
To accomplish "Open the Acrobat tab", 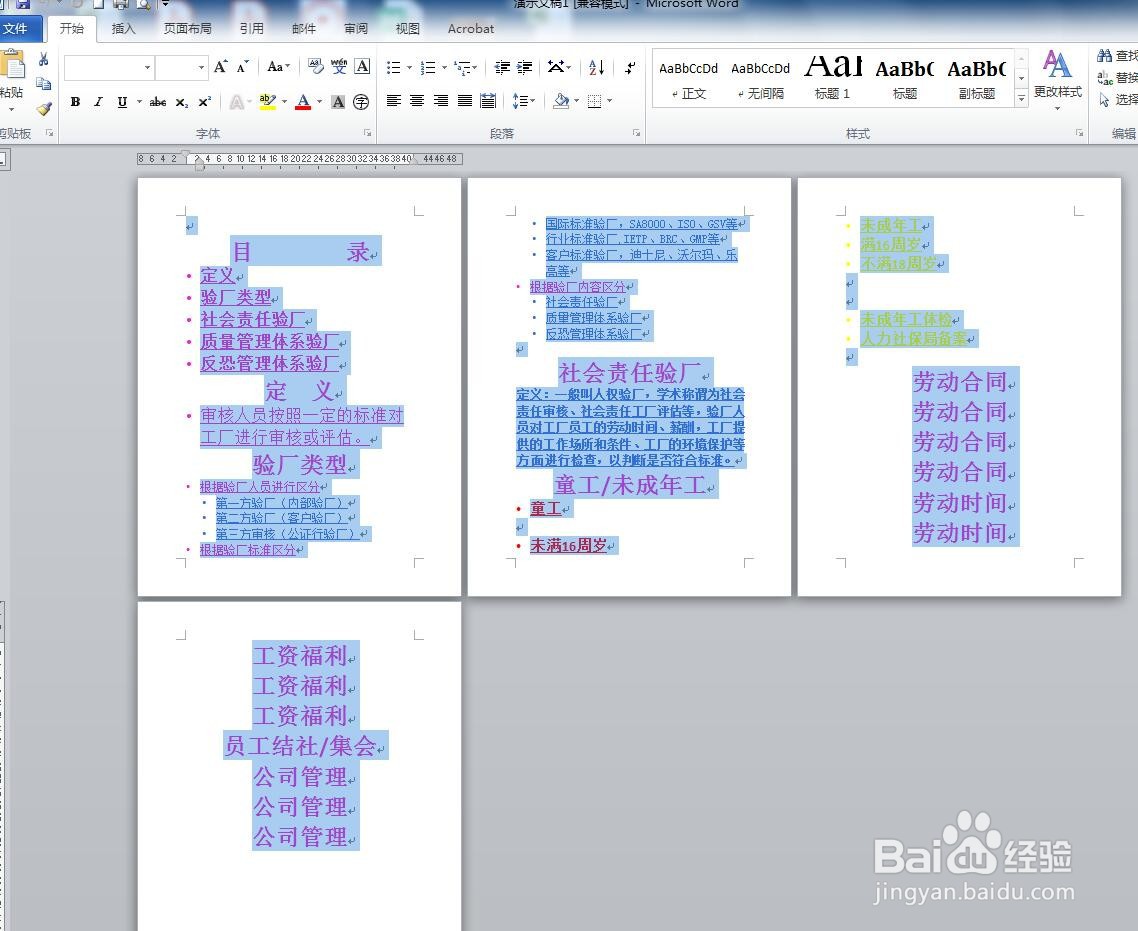I will tap(470, 28).
